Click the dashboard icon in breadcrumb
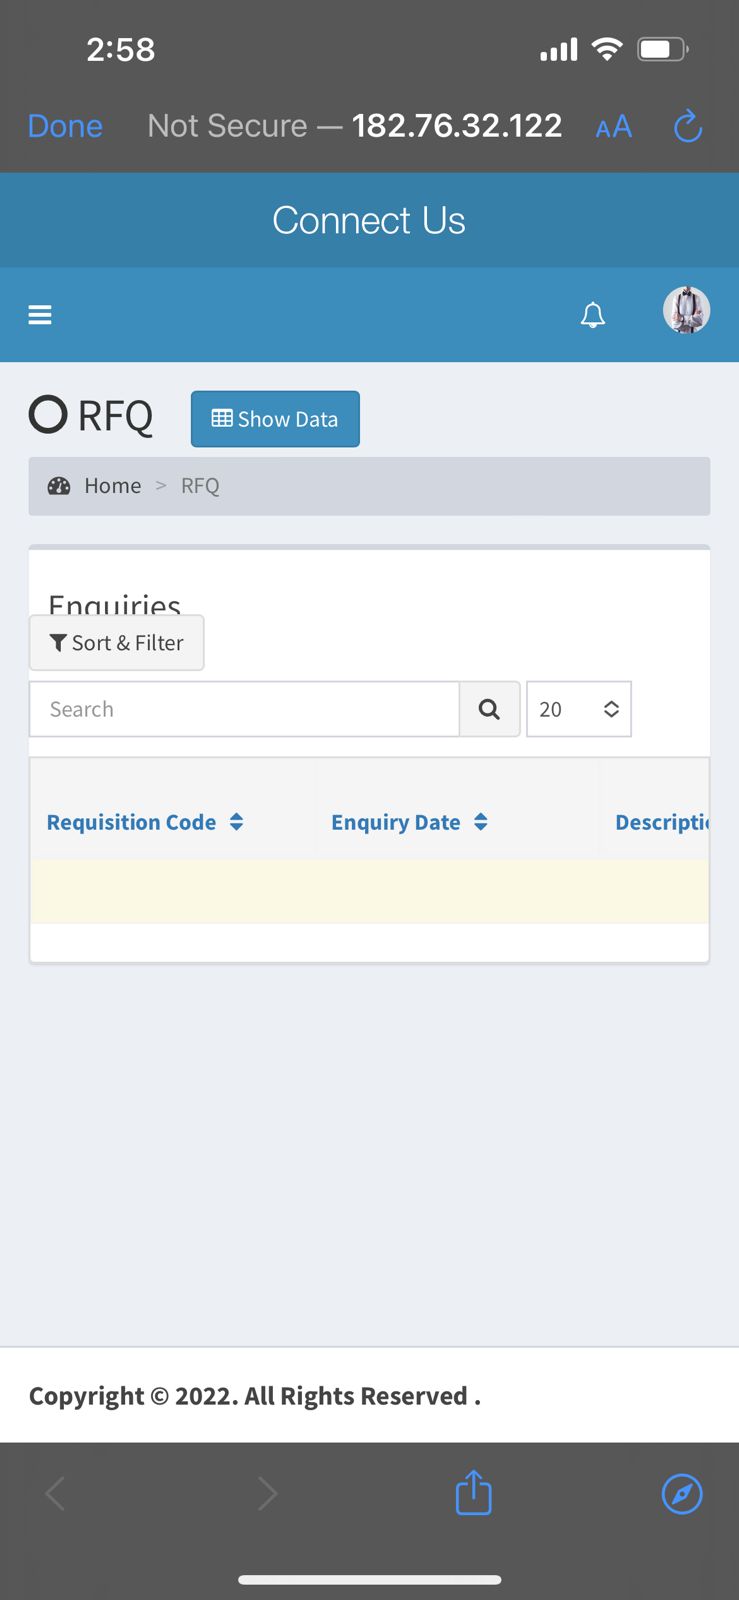Image resolution: width=739 pixels, height=1600 pixels. [x=59, y=486]
